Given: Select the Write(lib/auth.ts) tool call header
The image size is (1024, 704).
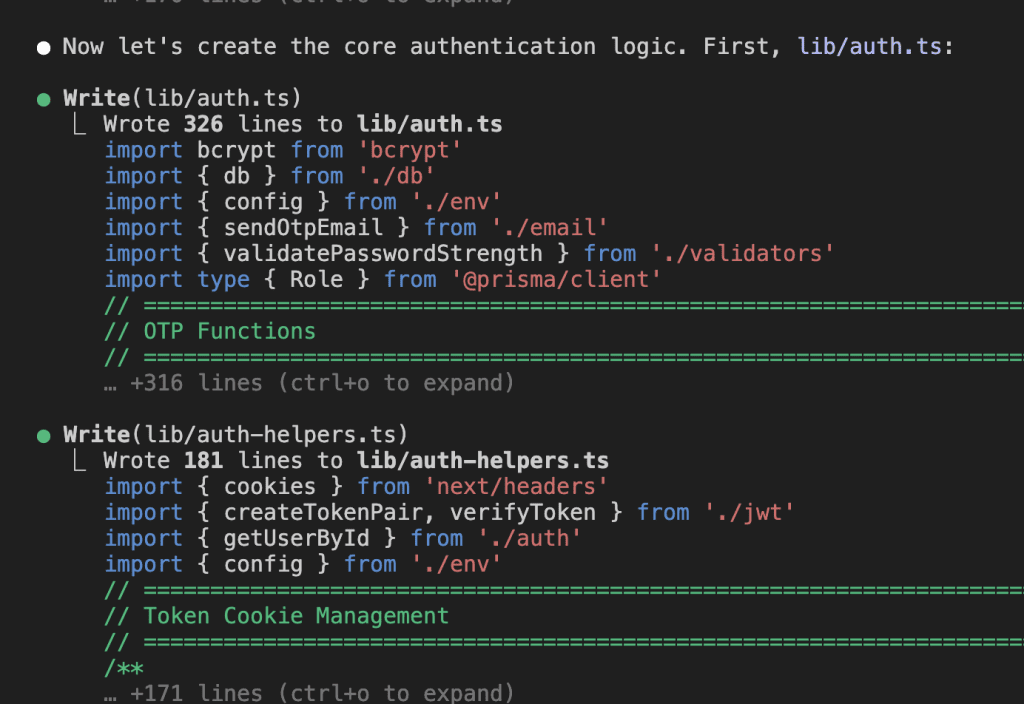Looking at the screenshot, I should pyautogui.click(x=182, y=98).
